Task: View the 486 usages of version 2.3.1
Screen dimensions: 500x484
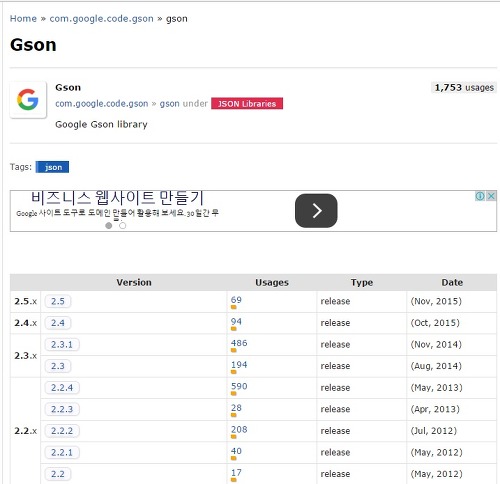Action: [x=239, y=343]
